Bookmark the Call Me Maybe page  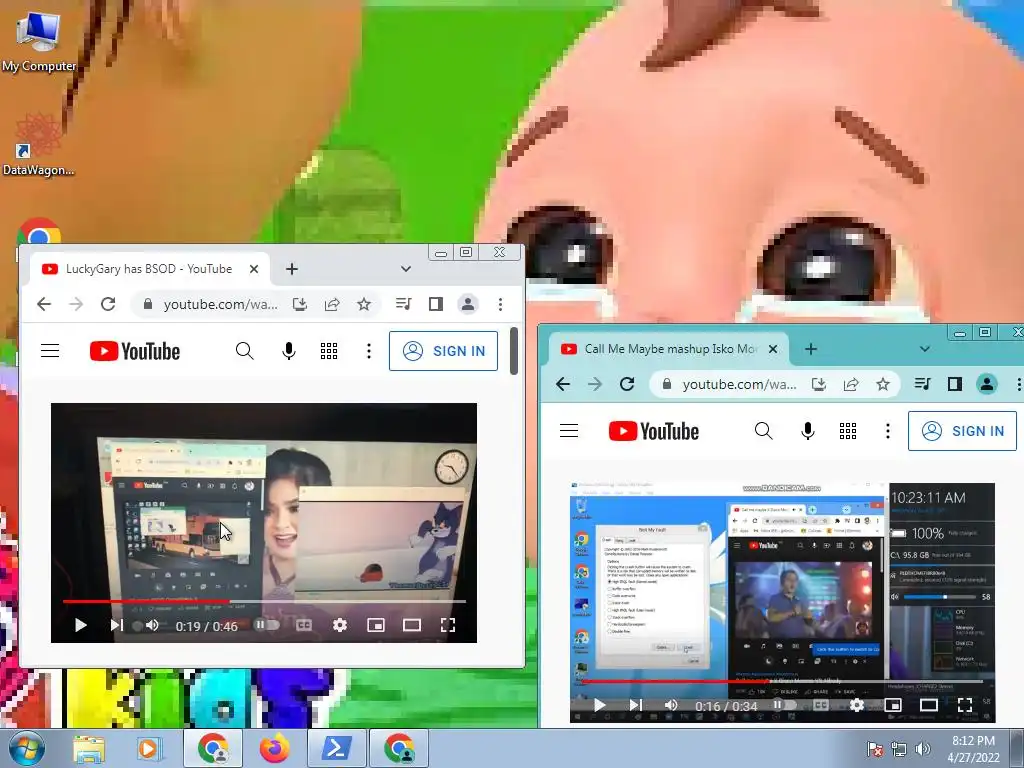pyautogui.click(x=883, y=384)
